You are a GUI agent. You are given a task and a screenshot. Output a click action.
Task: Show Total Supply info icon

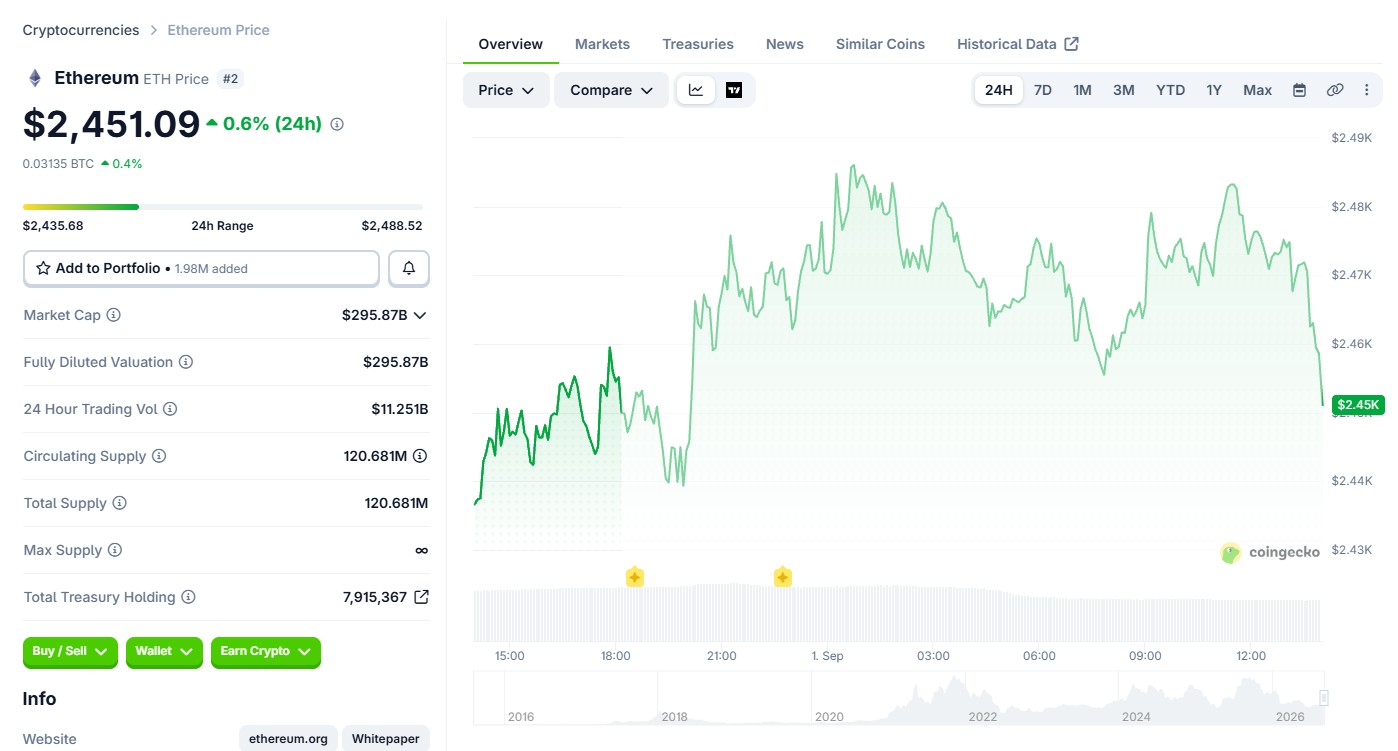point(119,503)
